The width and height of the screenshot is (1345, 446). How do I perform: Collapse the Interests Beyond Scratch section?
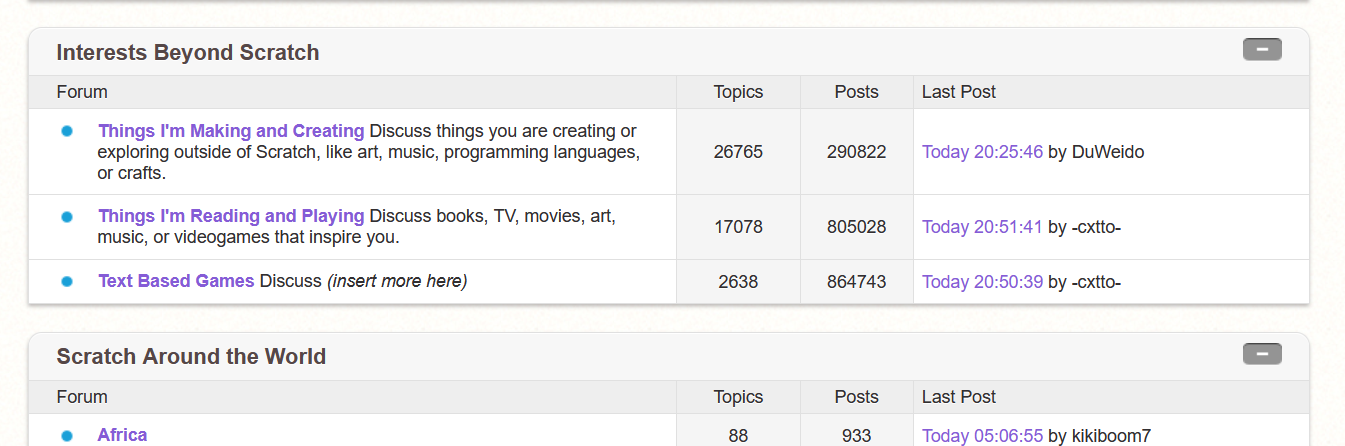point(1261,49)
